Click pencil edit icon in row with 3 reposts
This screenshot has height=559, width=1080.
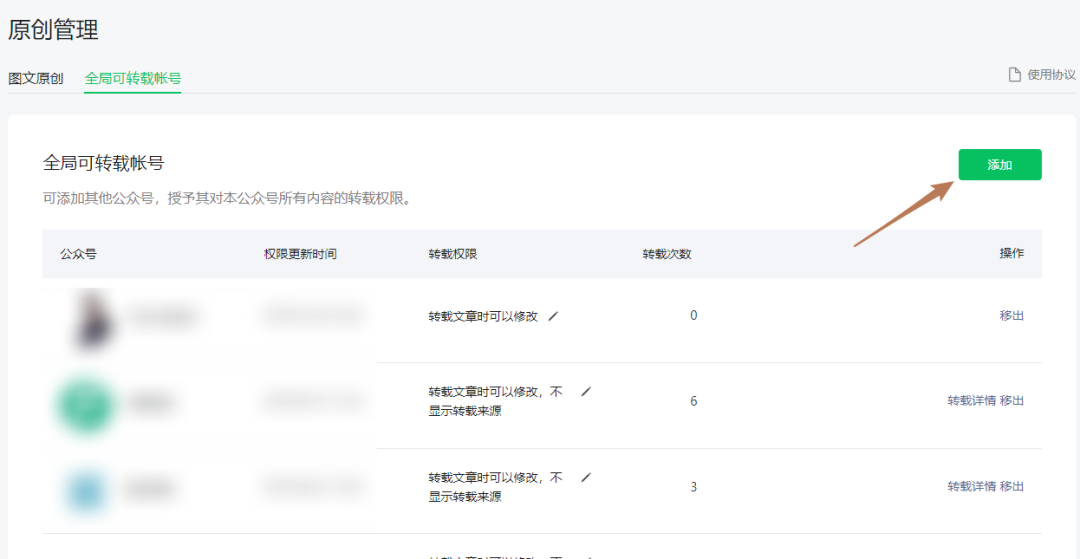coord(586,478)
